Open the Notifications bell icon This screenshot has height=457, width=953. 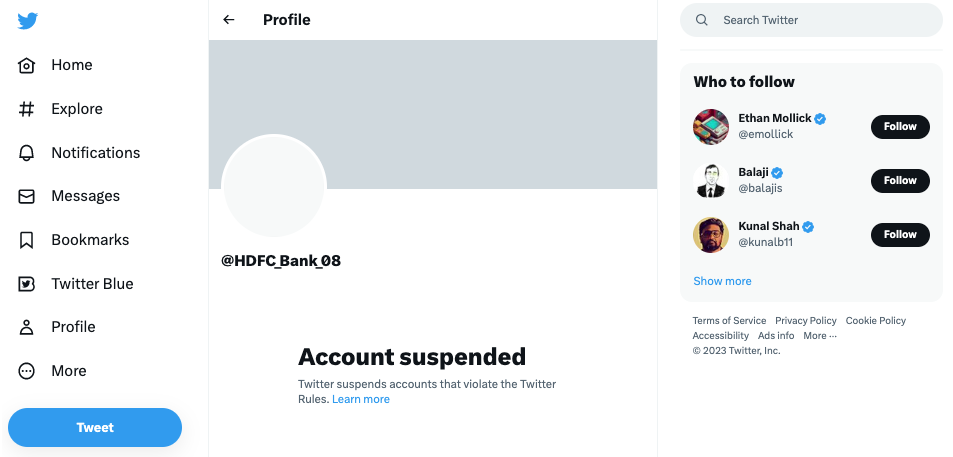tap(27, 153)
